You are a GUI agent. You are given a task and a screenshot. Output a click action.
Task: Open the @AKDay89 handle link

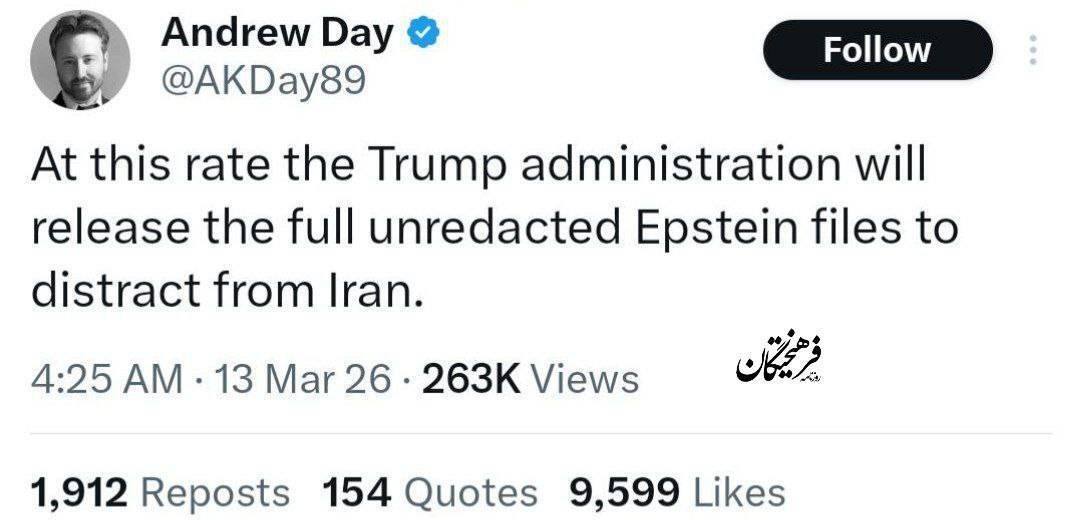click(263, 82)
